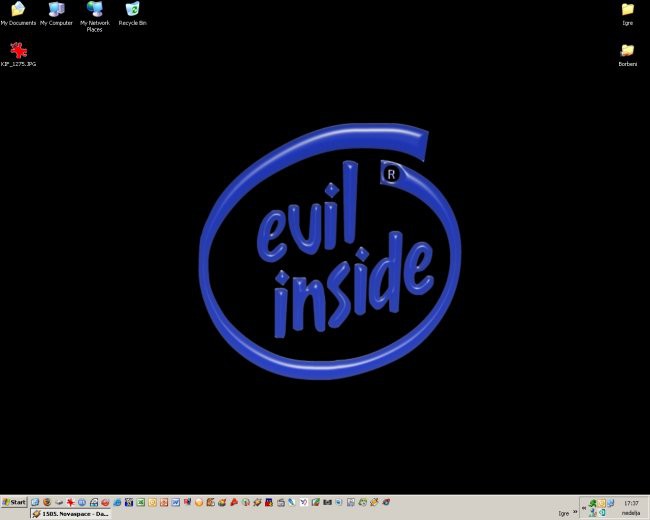Screen dimensions: 650x520
Task: Click the 17:37 clock in the system tray
Action: 631,503
